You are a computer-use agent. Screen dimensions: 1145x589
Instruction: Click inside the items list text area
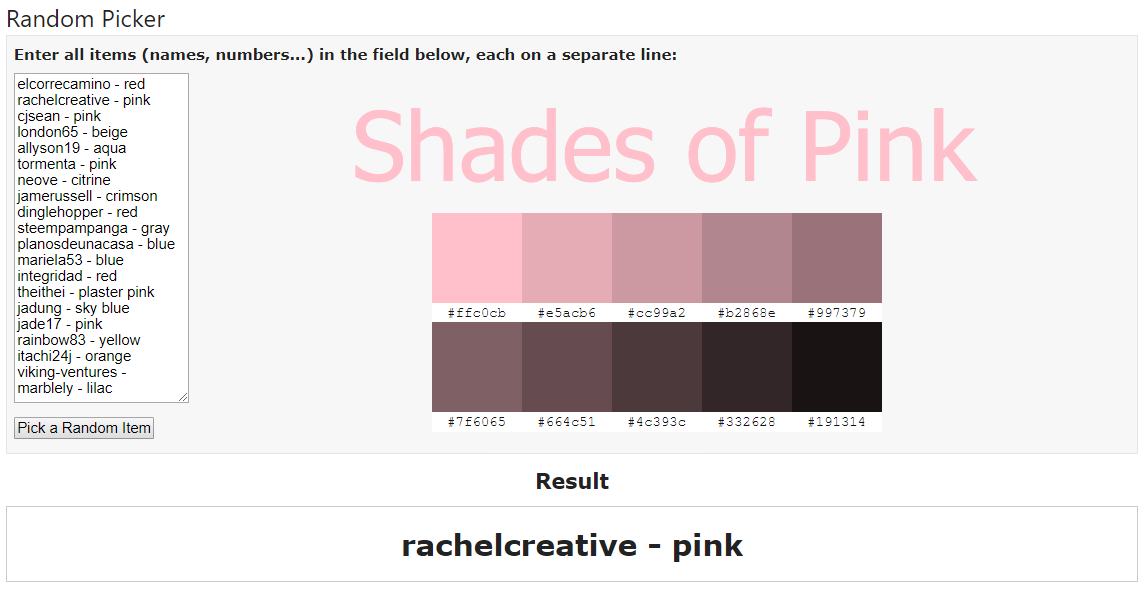tap(102, 237)
